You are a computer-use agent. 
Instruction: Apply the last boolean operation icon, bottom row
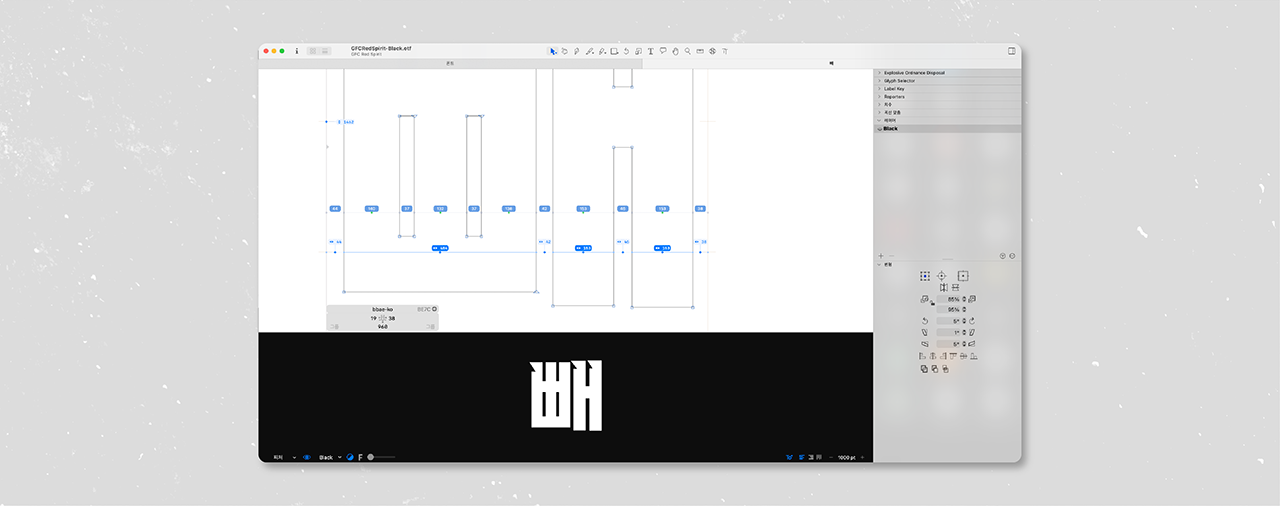[x=945, y=369]
